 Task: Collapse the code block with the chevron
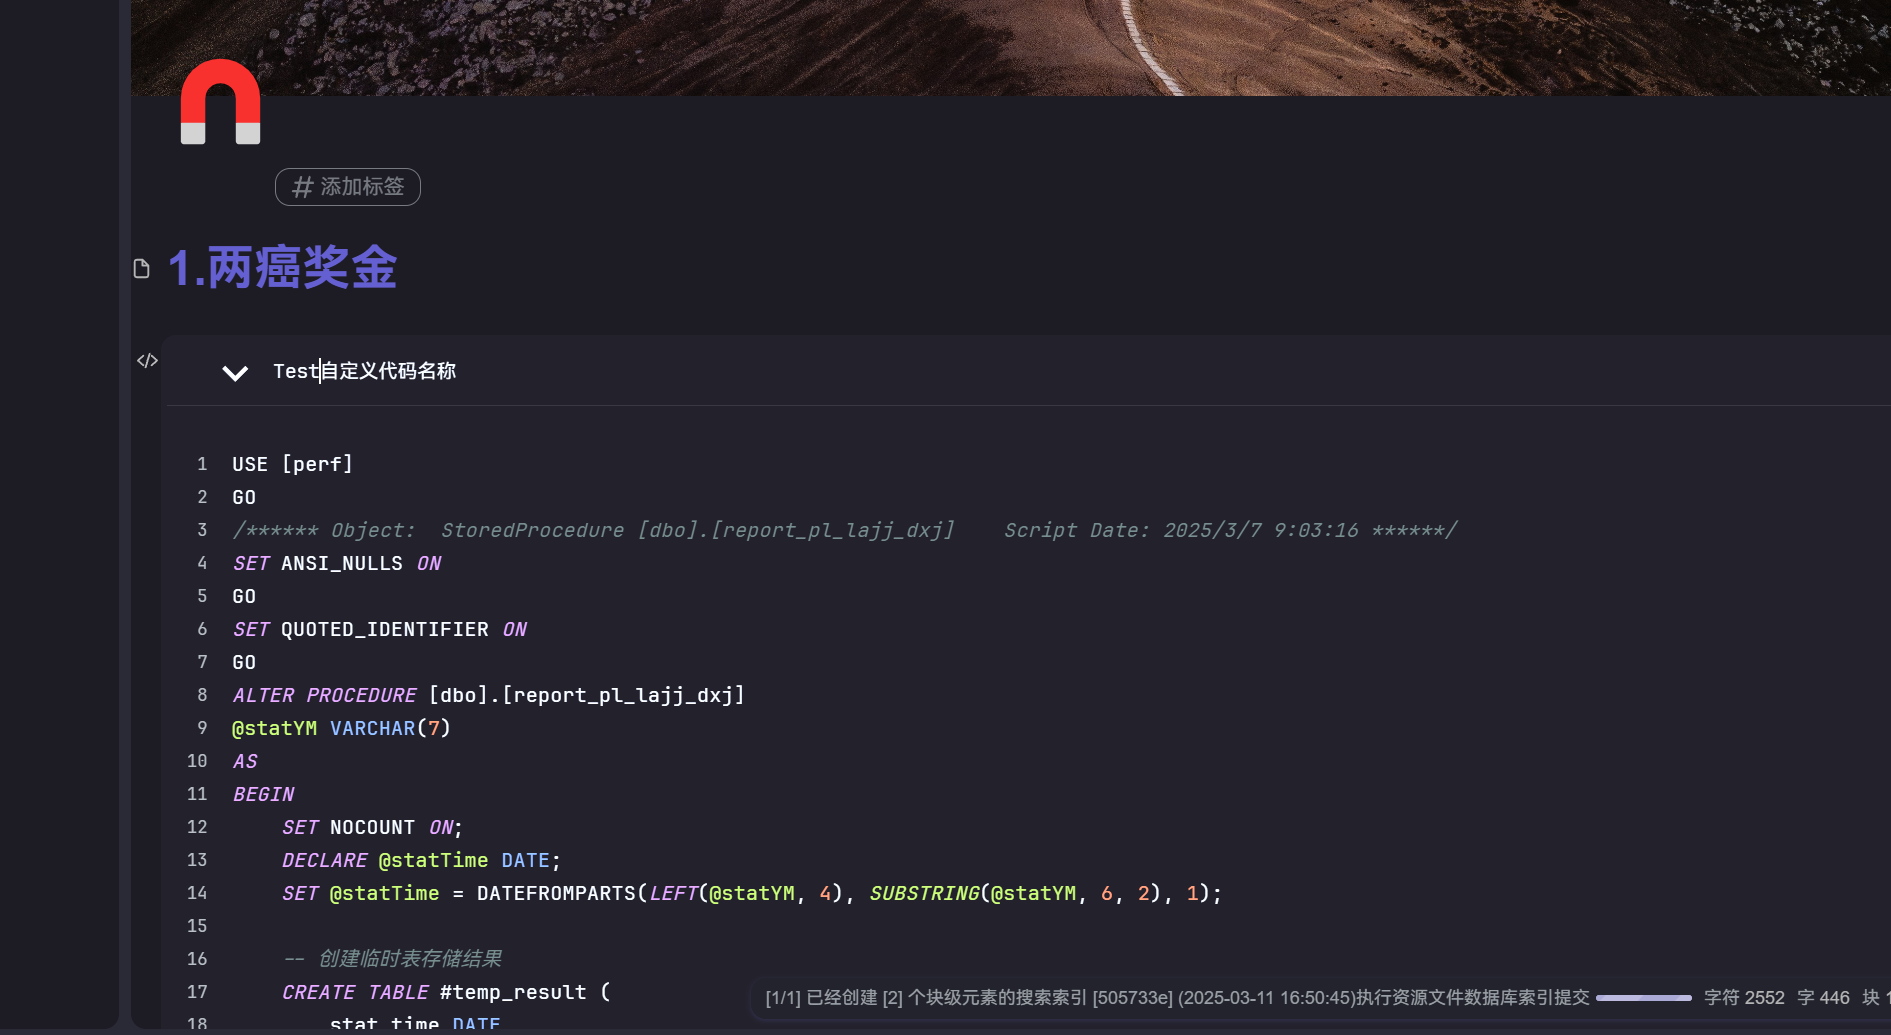coord(235,373)
